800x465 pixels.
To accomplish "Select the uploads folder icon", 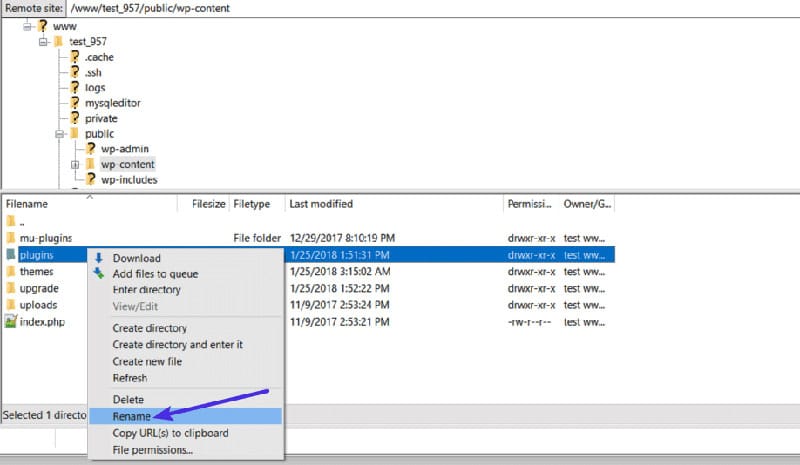I will [x=11, y=305].
